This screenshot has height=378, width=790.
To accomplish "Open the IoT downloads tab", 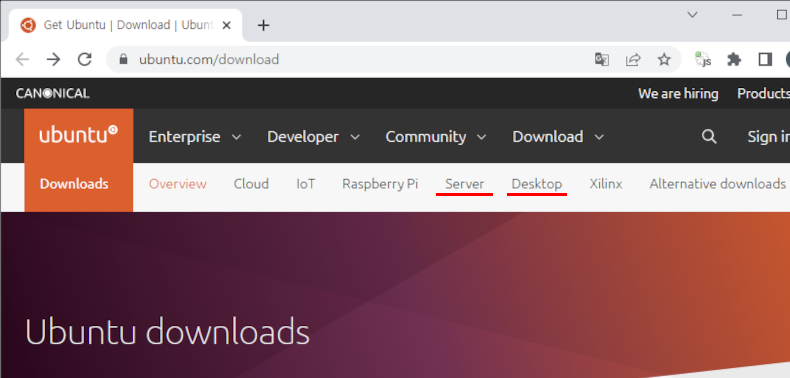I will 306,183.
